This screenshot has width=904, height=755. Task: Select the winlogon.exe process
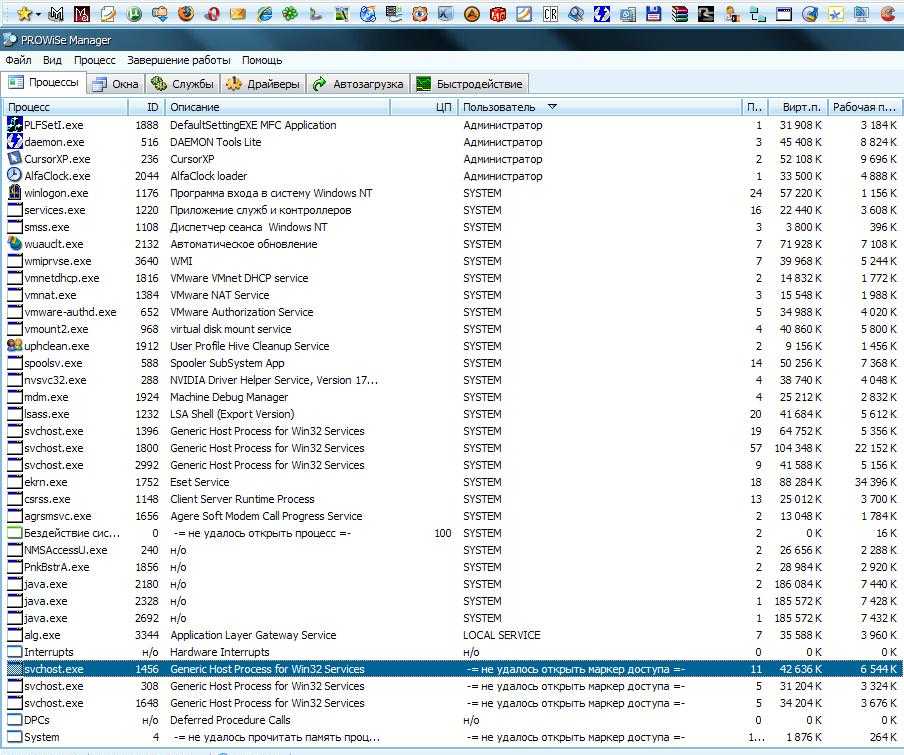[452, 193]
